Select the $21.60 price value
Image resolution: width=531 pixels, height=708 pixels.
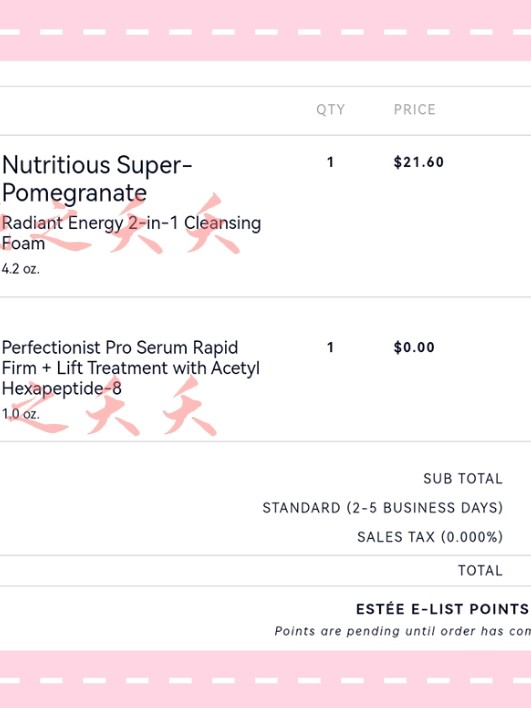click(x=419, y=162)
